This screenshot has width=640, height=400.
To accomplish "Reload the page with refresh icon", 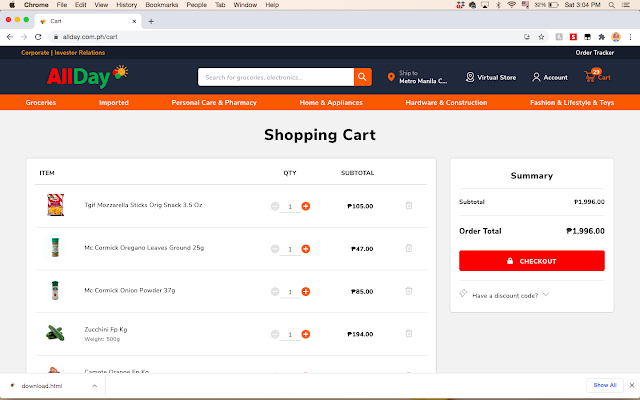I will click(38, 37).
